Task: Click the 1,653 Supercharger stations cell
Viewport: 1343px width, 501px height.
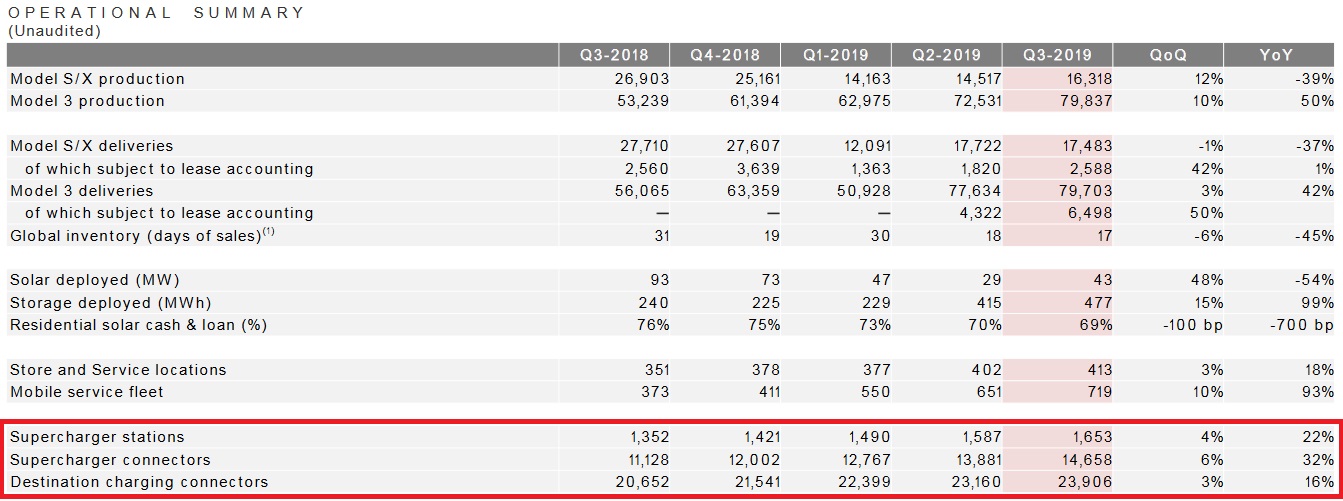Action: 1088,437
